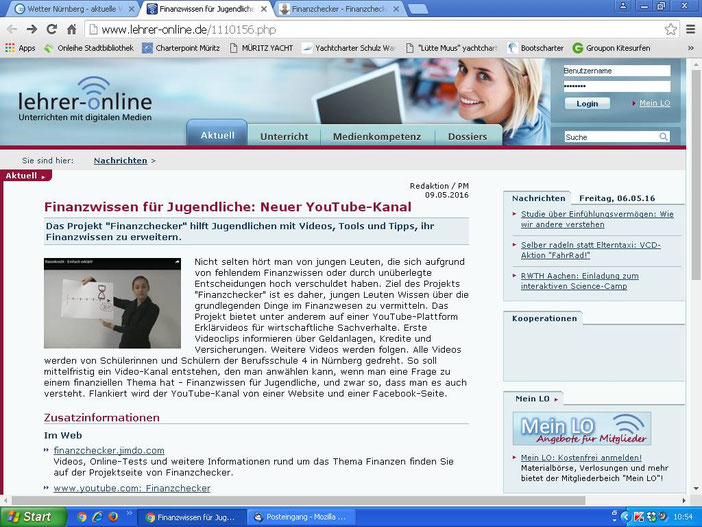Open the Selber radeln statt Elterntaxi link
The width and height of the screenshot is (702, 527).
590,250
